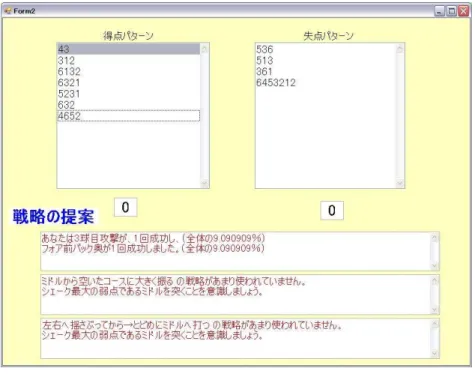The image size is (475, 374).
Task: Click the text box starting ミドルから空いたコース
Action: 240,295
